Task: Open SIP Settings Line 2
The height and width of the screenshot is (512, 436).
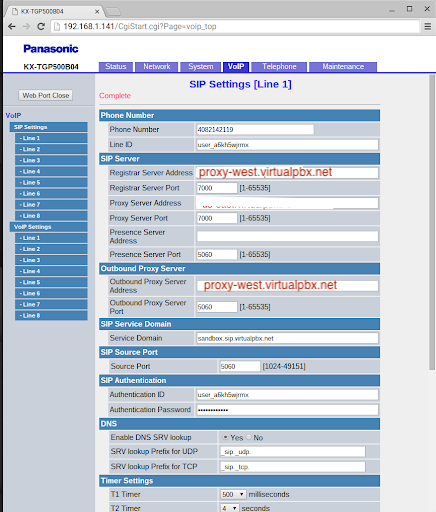Action: (51, 149)
